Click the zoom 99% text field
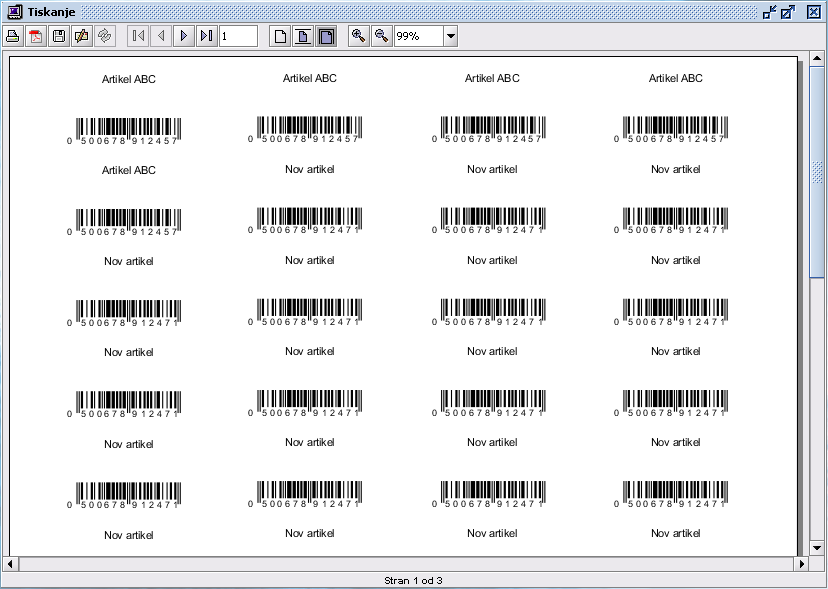 [x=417, y=36]
